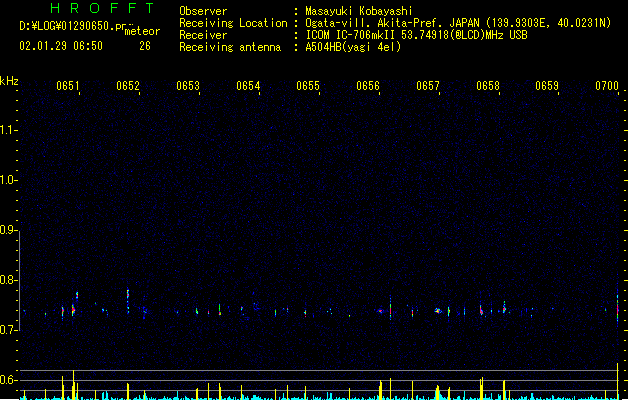Click the bright meteor echo just before 0657

[x=438, y=310]
